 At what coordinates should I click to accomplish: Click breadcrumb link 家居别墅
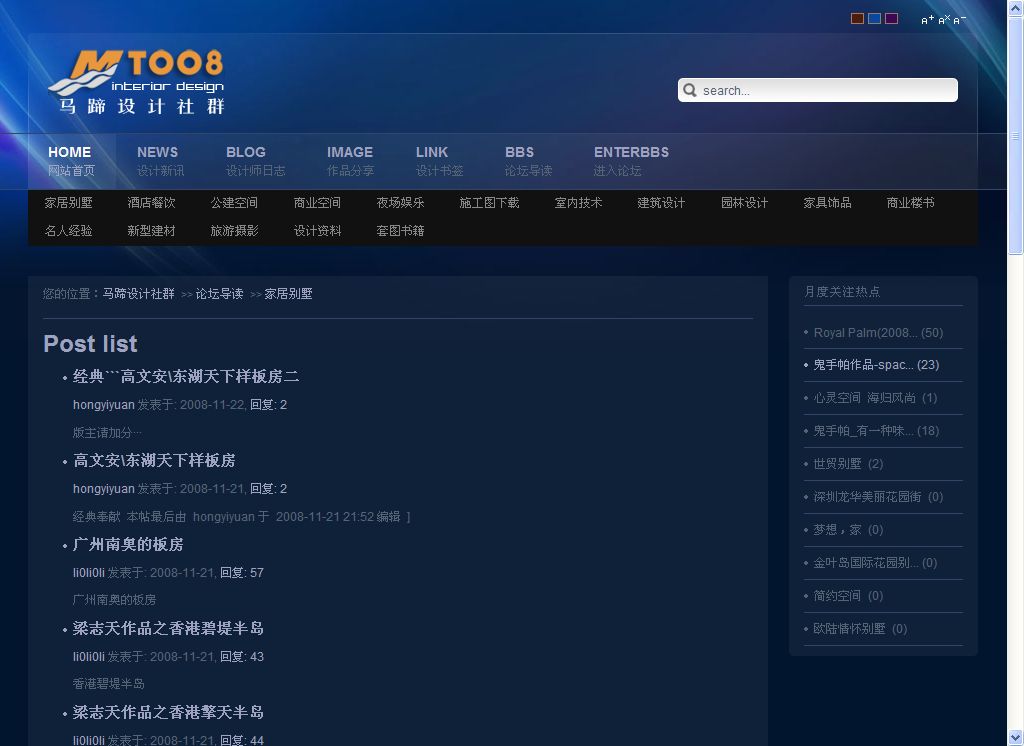289,294
